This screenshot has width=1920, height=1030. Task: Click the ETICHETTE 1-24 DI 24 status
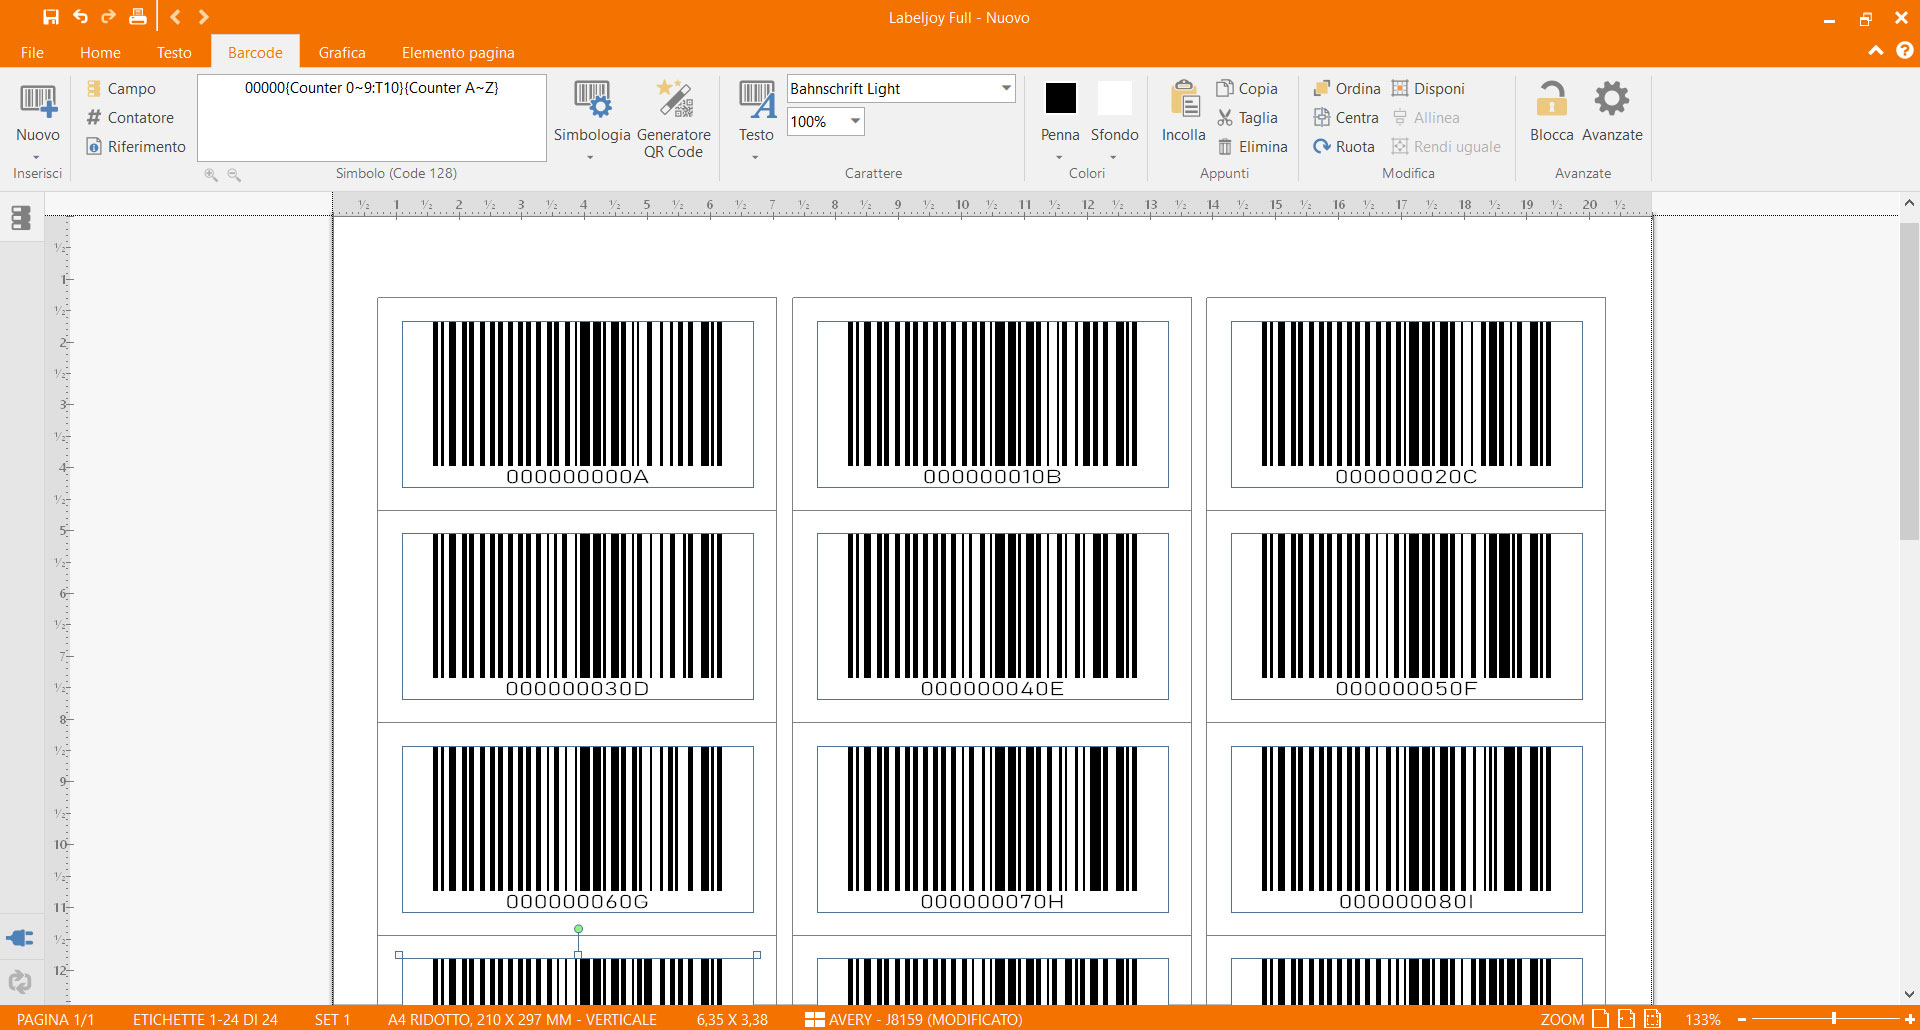tap(205, 1019)
